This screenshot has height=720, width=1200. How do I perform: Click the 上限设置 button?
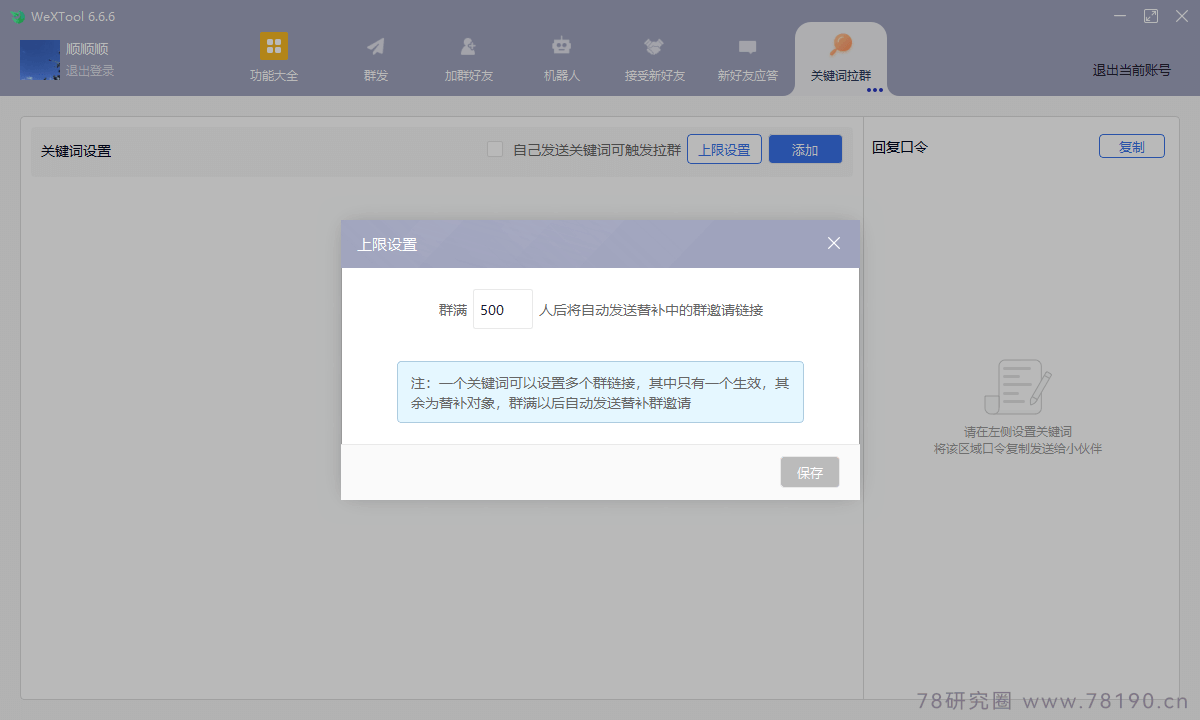point(724,148)
